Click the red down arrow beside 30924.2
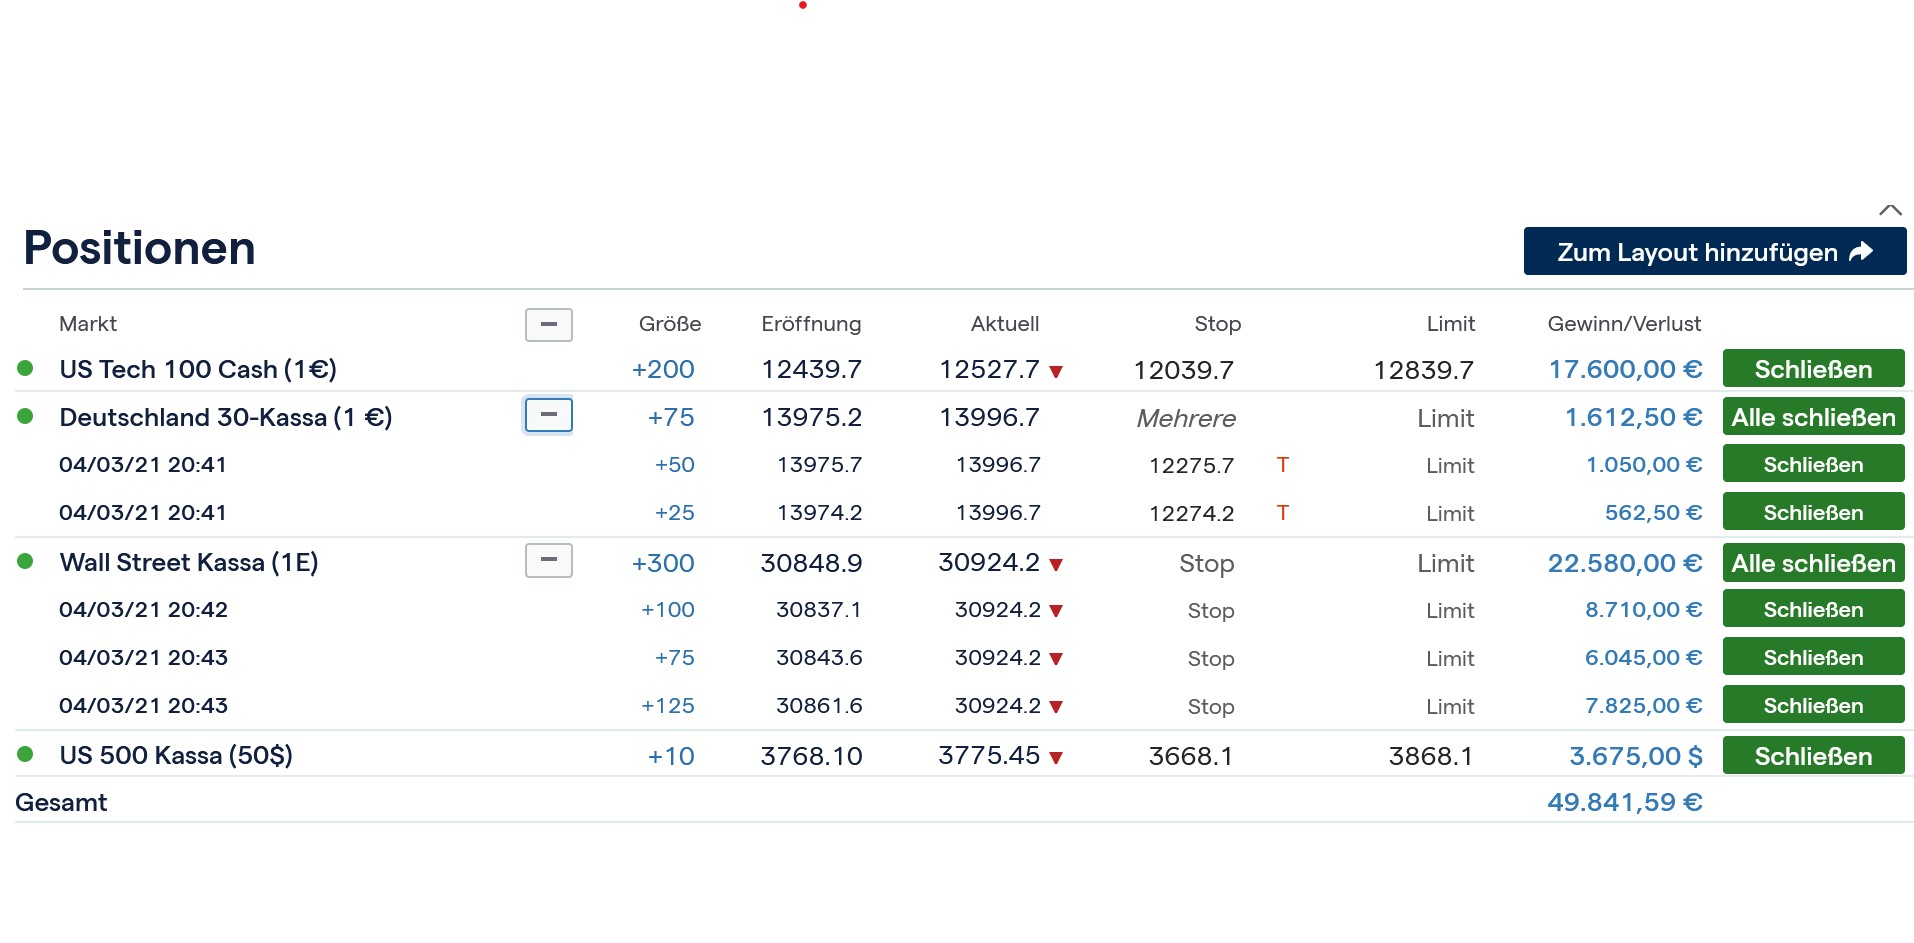The height and width of the screenshot is (943, 1914). 1057,563
